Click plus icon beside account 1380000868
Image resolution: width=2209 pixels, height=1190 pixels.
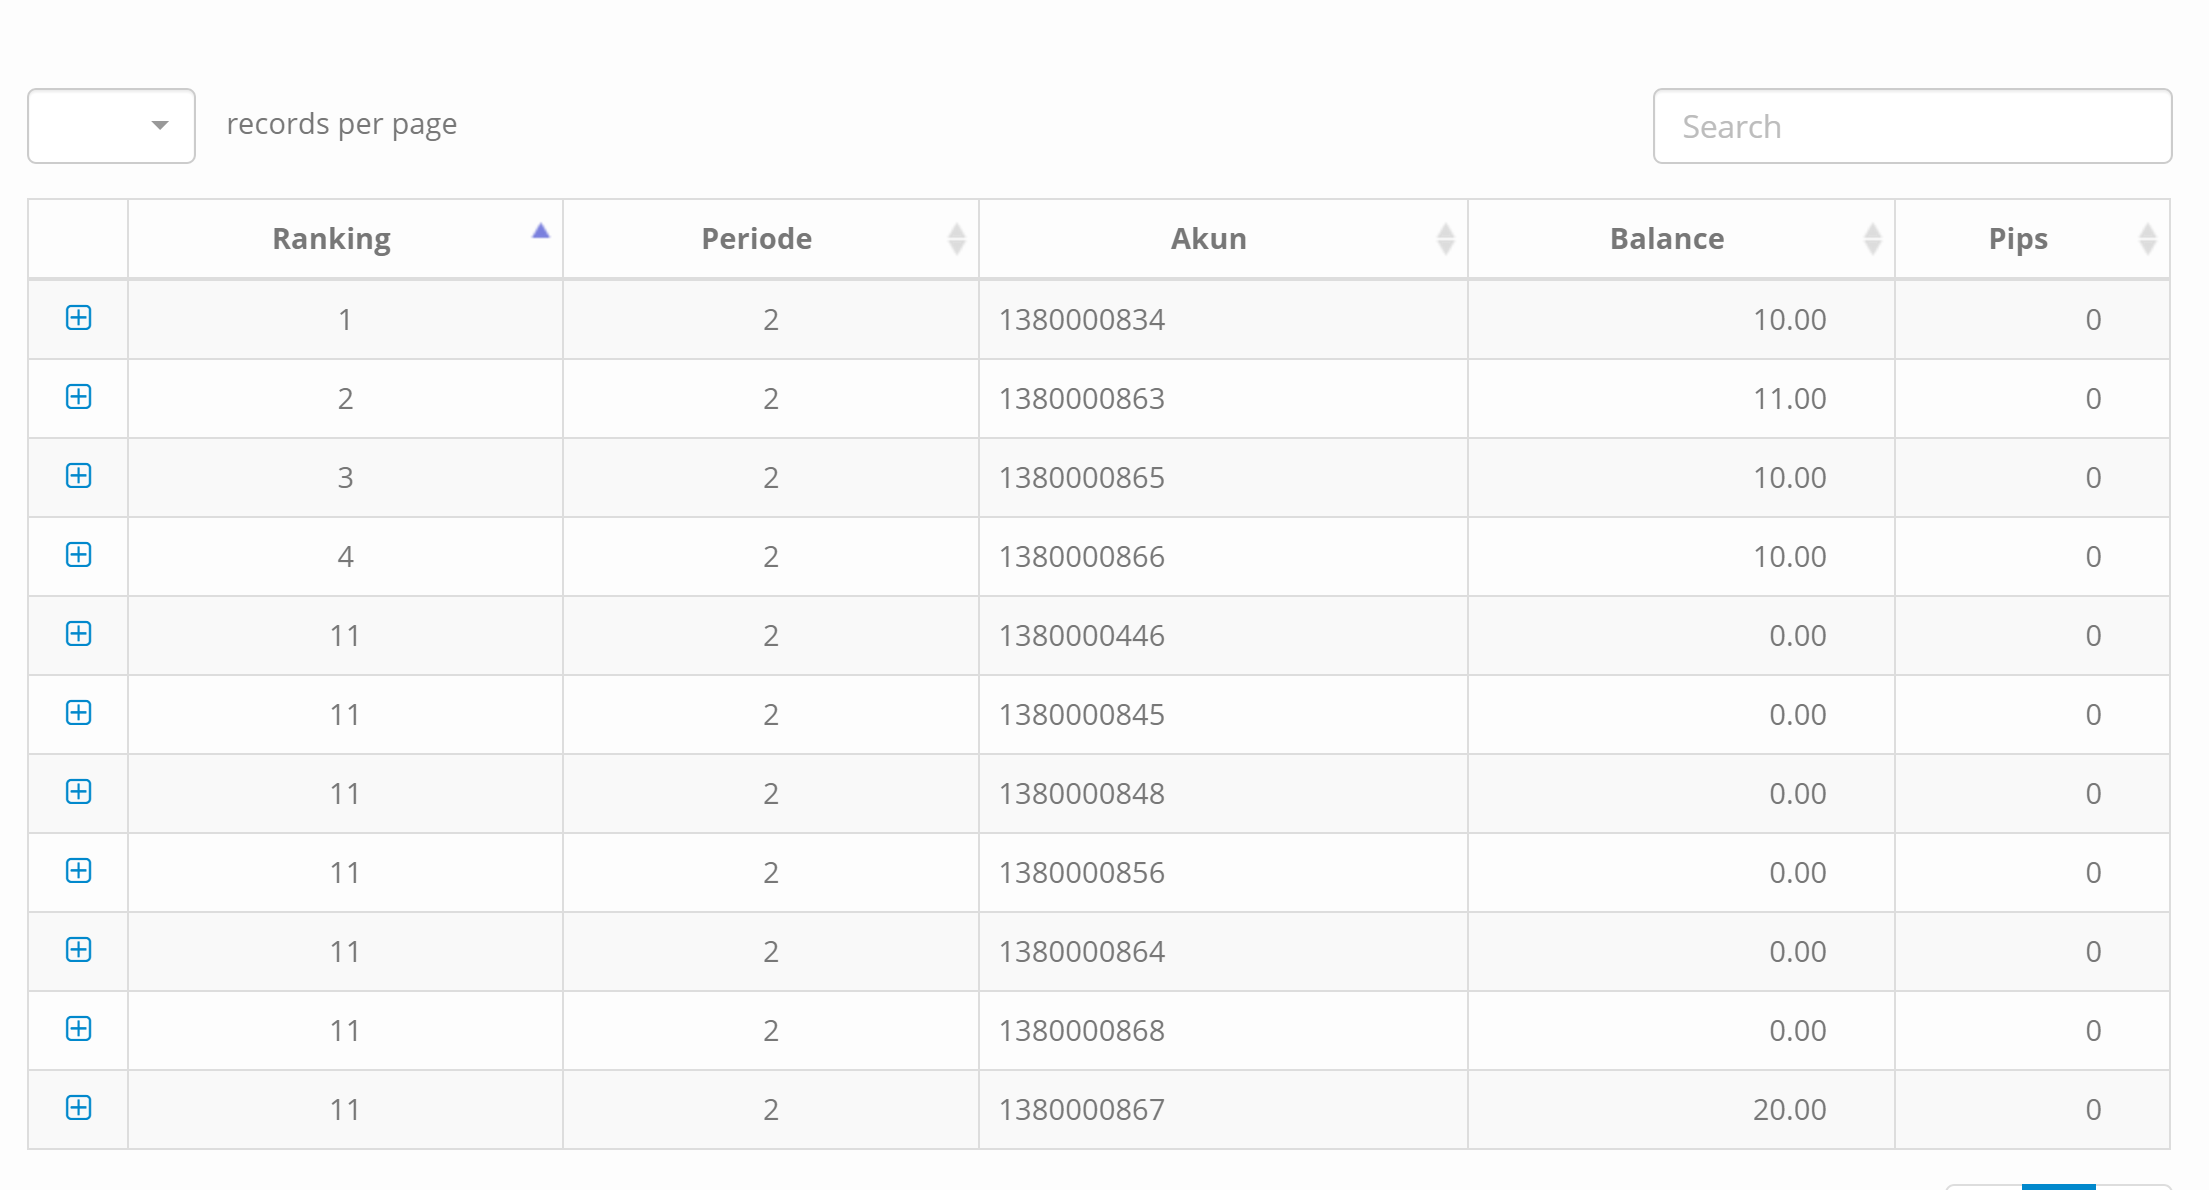coord(78,1029)
